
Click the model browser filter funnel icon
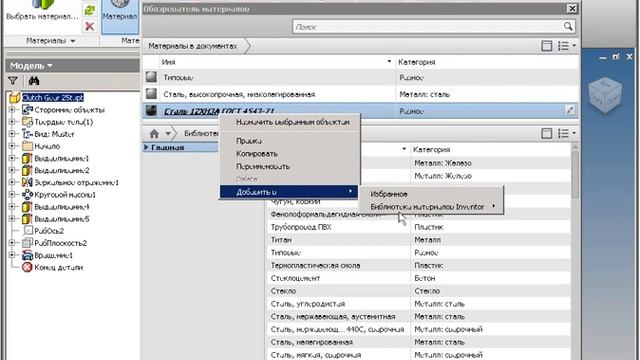tap(13, 81)
